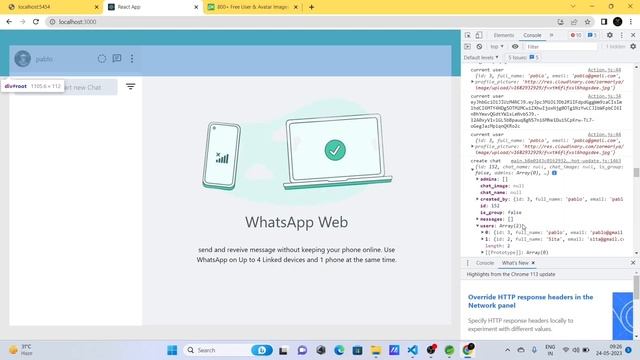This screenshot has height=360, width=640.
Task: Toggle the console sidebar icon
Action: tap(468, 47)
